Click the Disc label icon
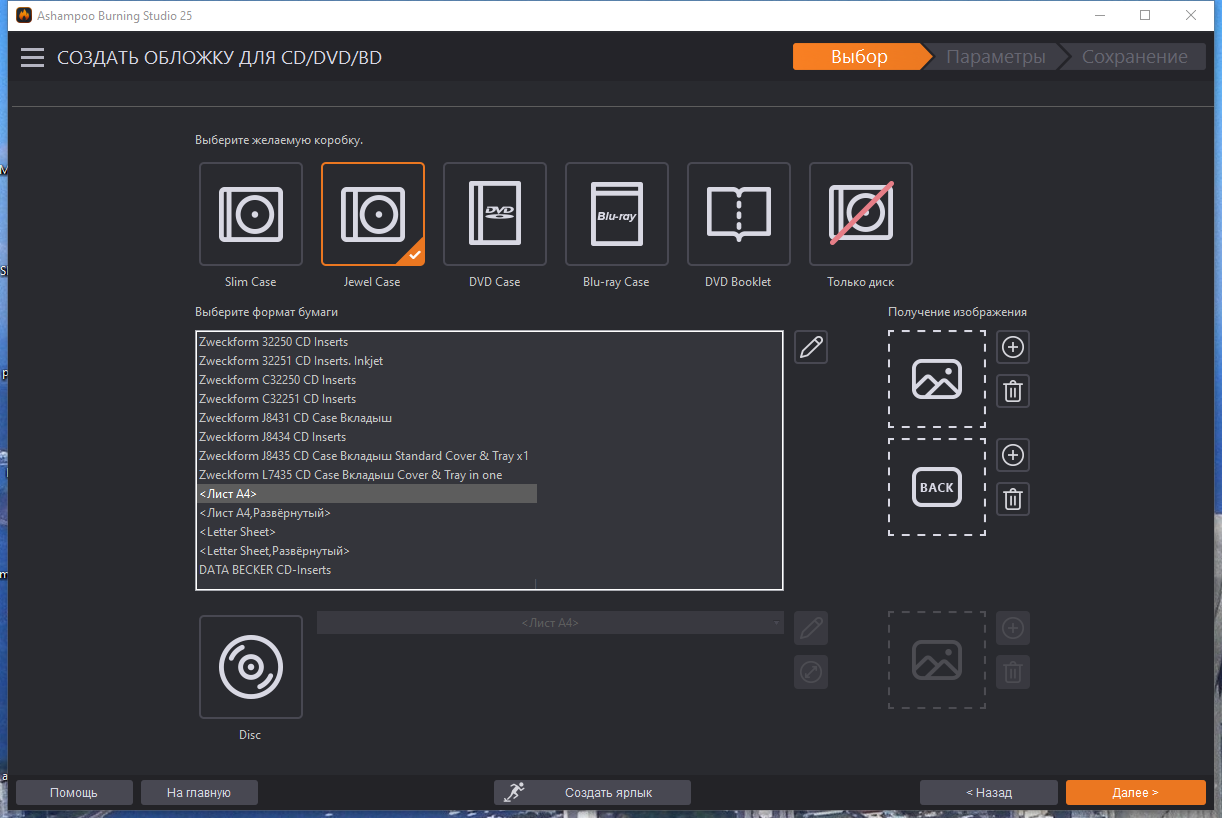Viewport: 1222px width, 818px height. pyautogui.click(x=250, y=667)
